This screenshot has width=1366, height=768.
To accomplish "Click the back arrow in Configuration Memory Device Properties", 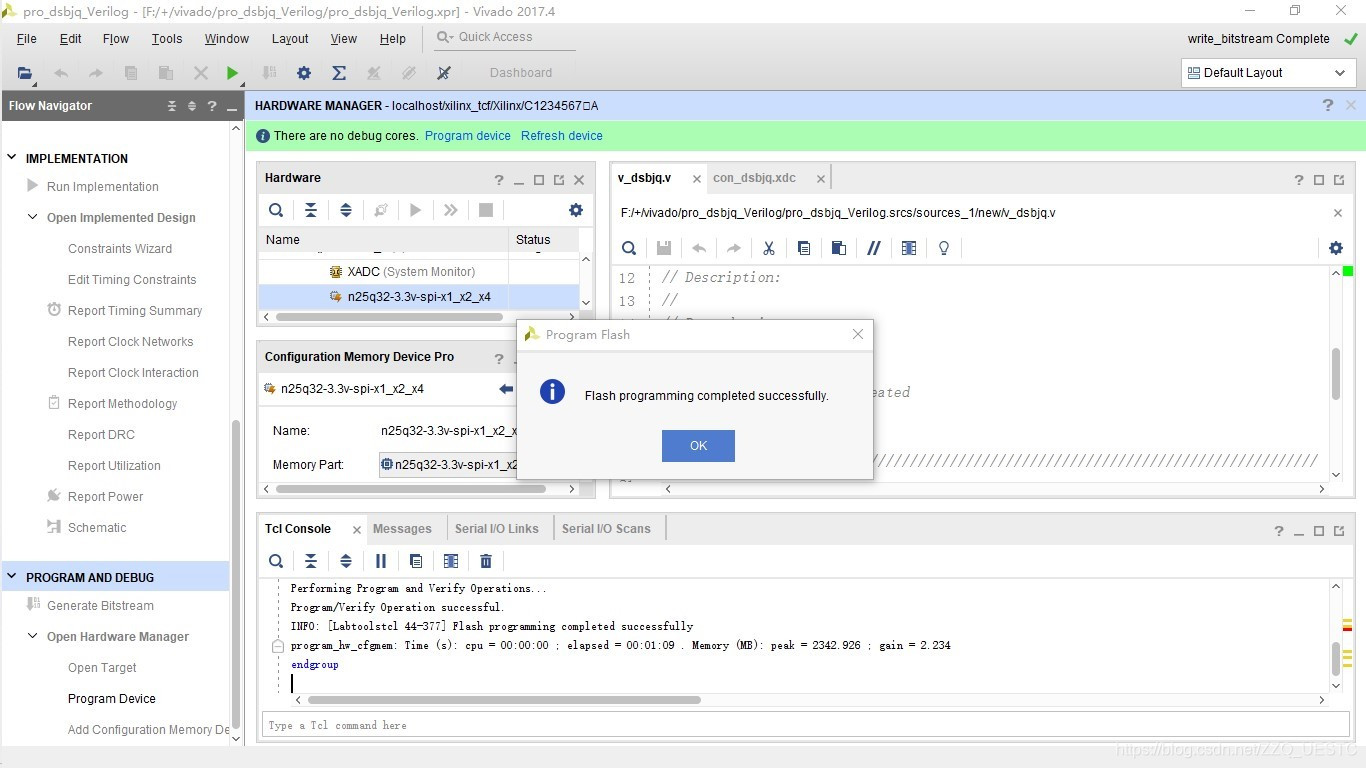I will coord(506,389).
